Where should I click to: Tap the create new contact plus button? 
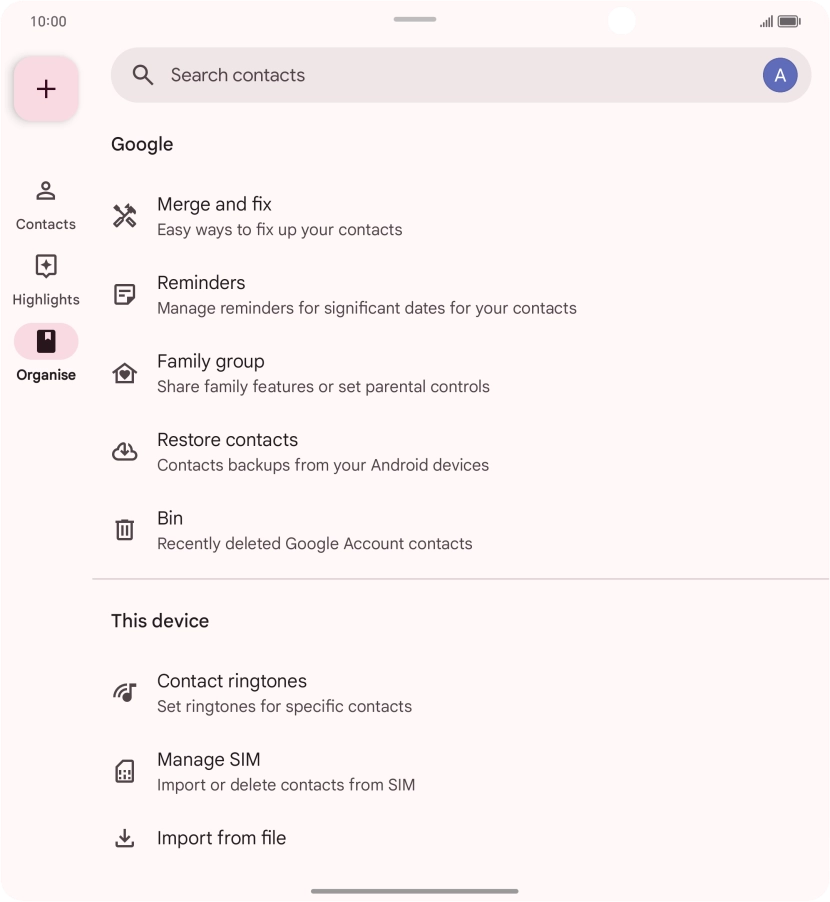tap(46, 89)
